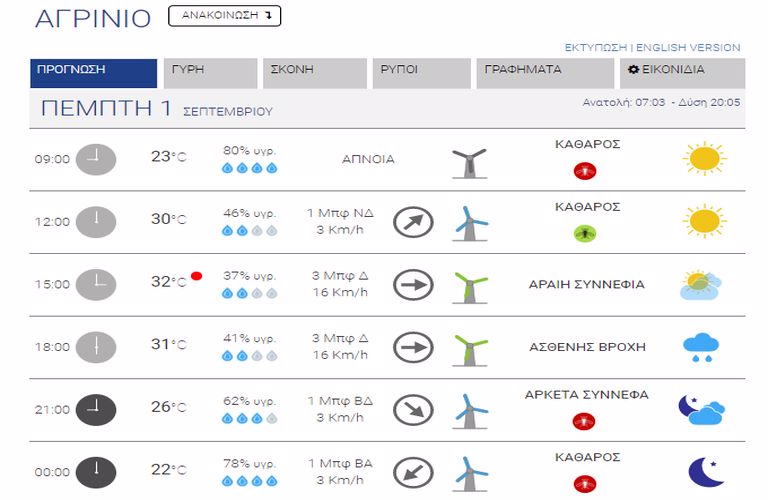Image resolution: width=768 pixels, height=500 pixels.
Task: Open ΕΙΚΟΝΙΔΙΑ settings with gear icon
Action: (682, 73)
